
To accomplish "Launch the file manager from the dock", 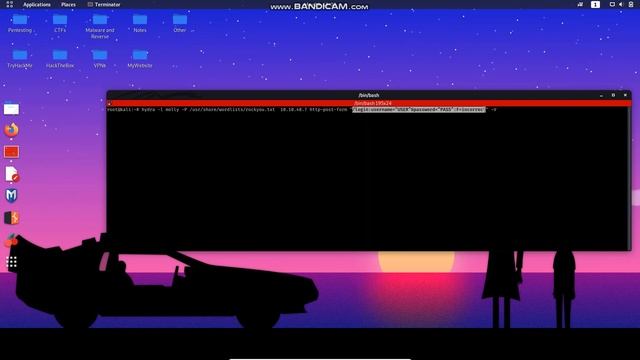I will 11,109.
